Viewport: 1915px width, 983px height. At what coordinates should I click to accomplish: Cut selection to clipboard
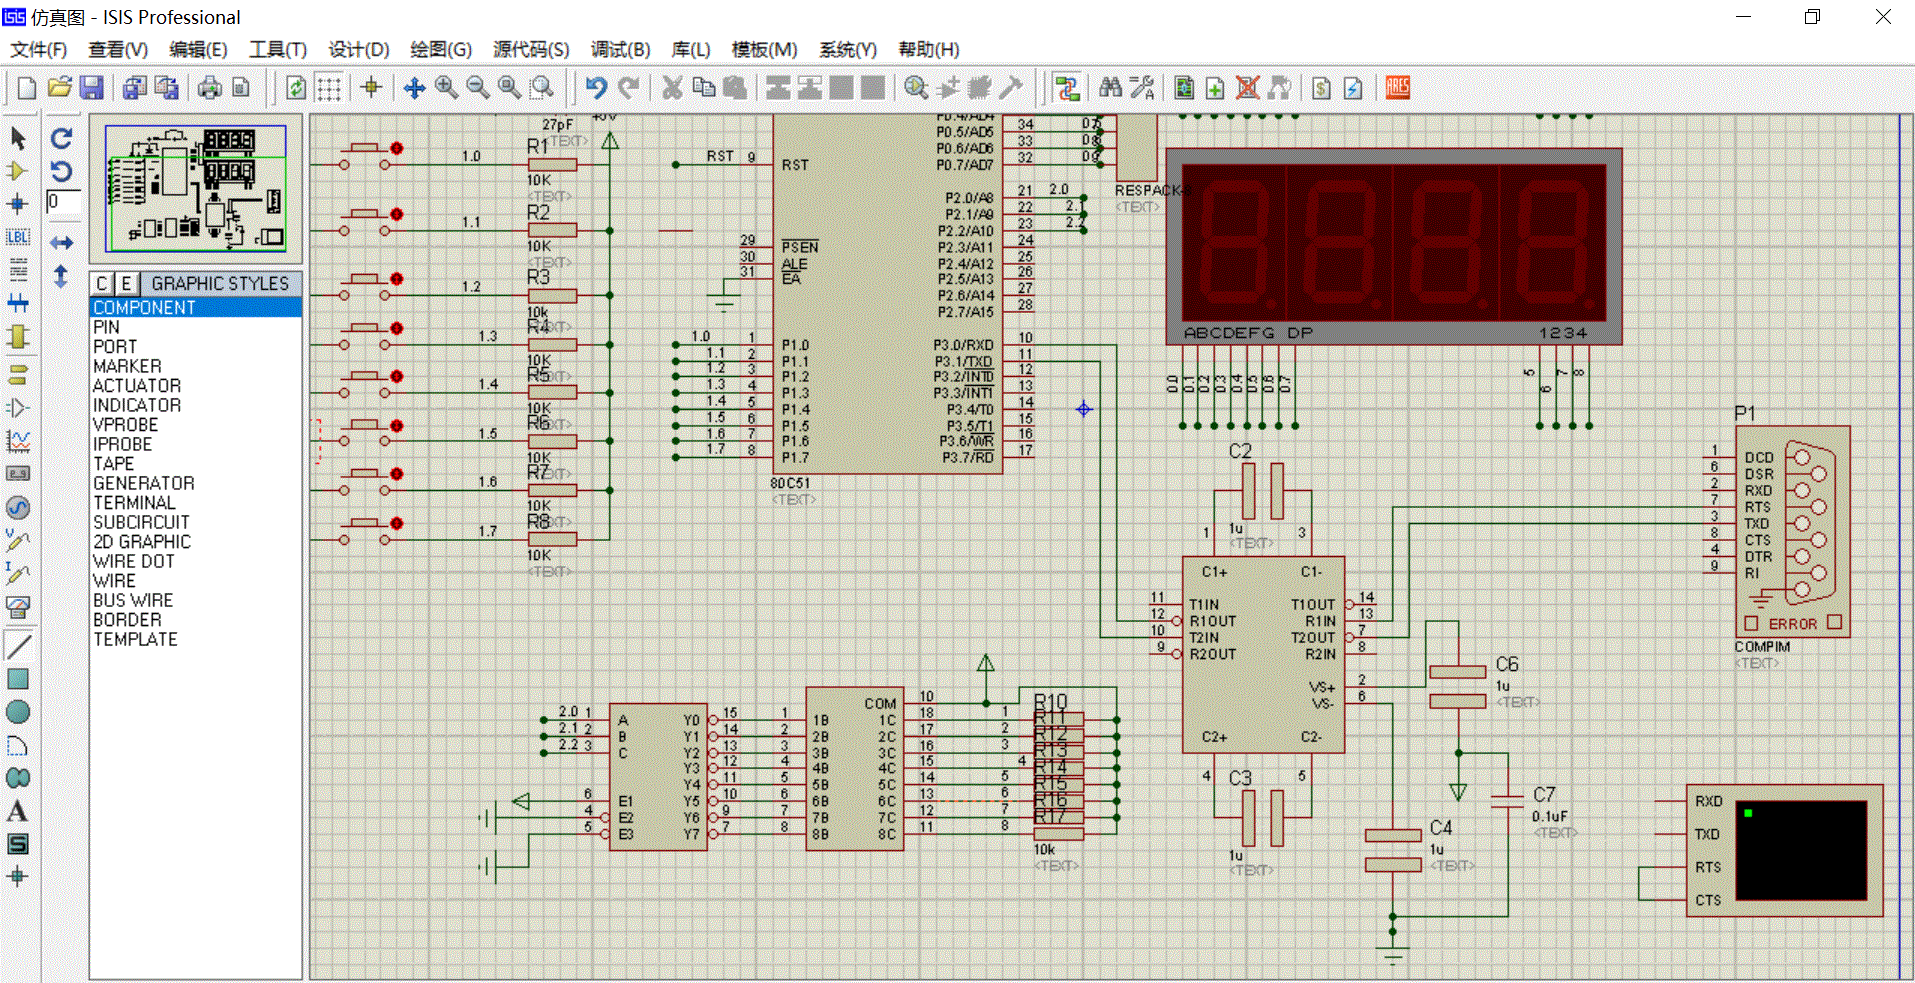[672, 88]
